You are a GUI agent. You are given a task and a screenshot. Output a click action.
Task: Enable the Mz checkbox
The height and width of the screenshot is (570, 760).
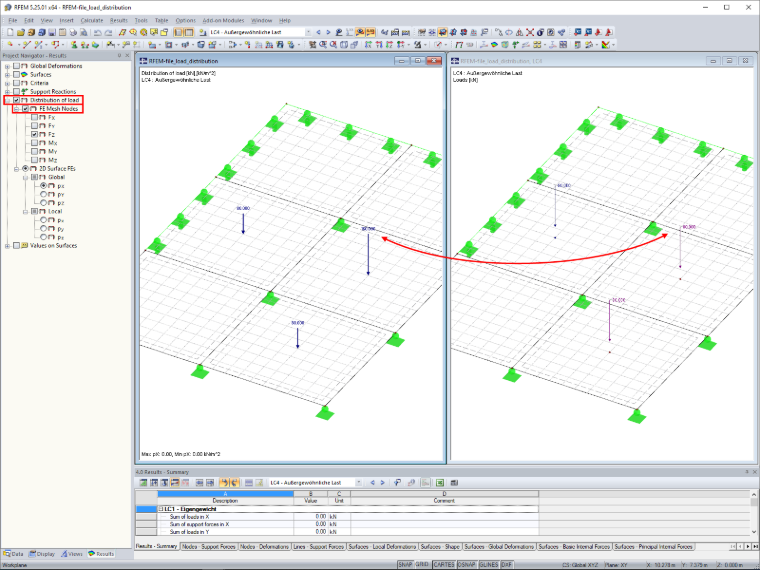pos(34,160)
